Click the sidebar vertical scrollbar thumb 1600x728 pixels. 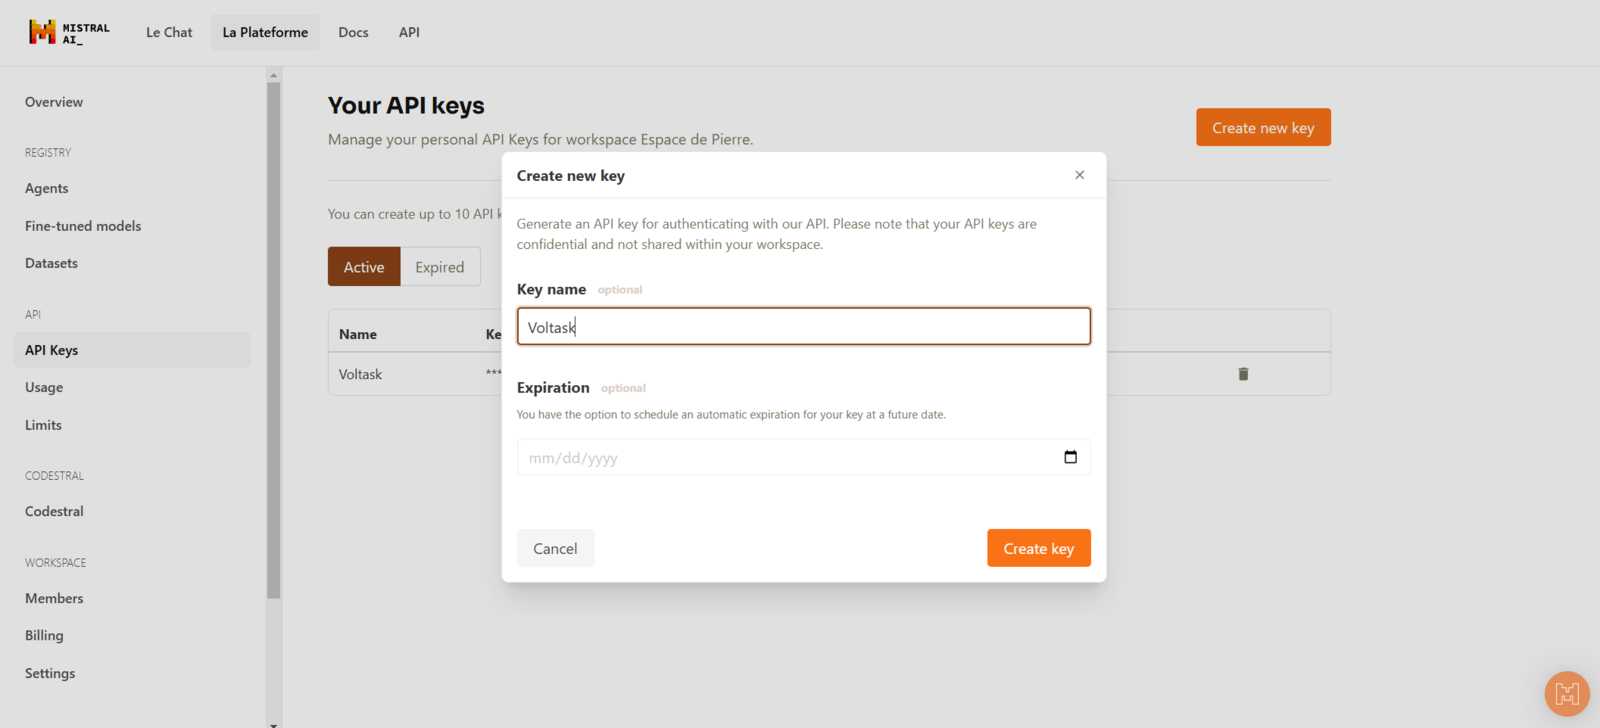coord(273,340)
